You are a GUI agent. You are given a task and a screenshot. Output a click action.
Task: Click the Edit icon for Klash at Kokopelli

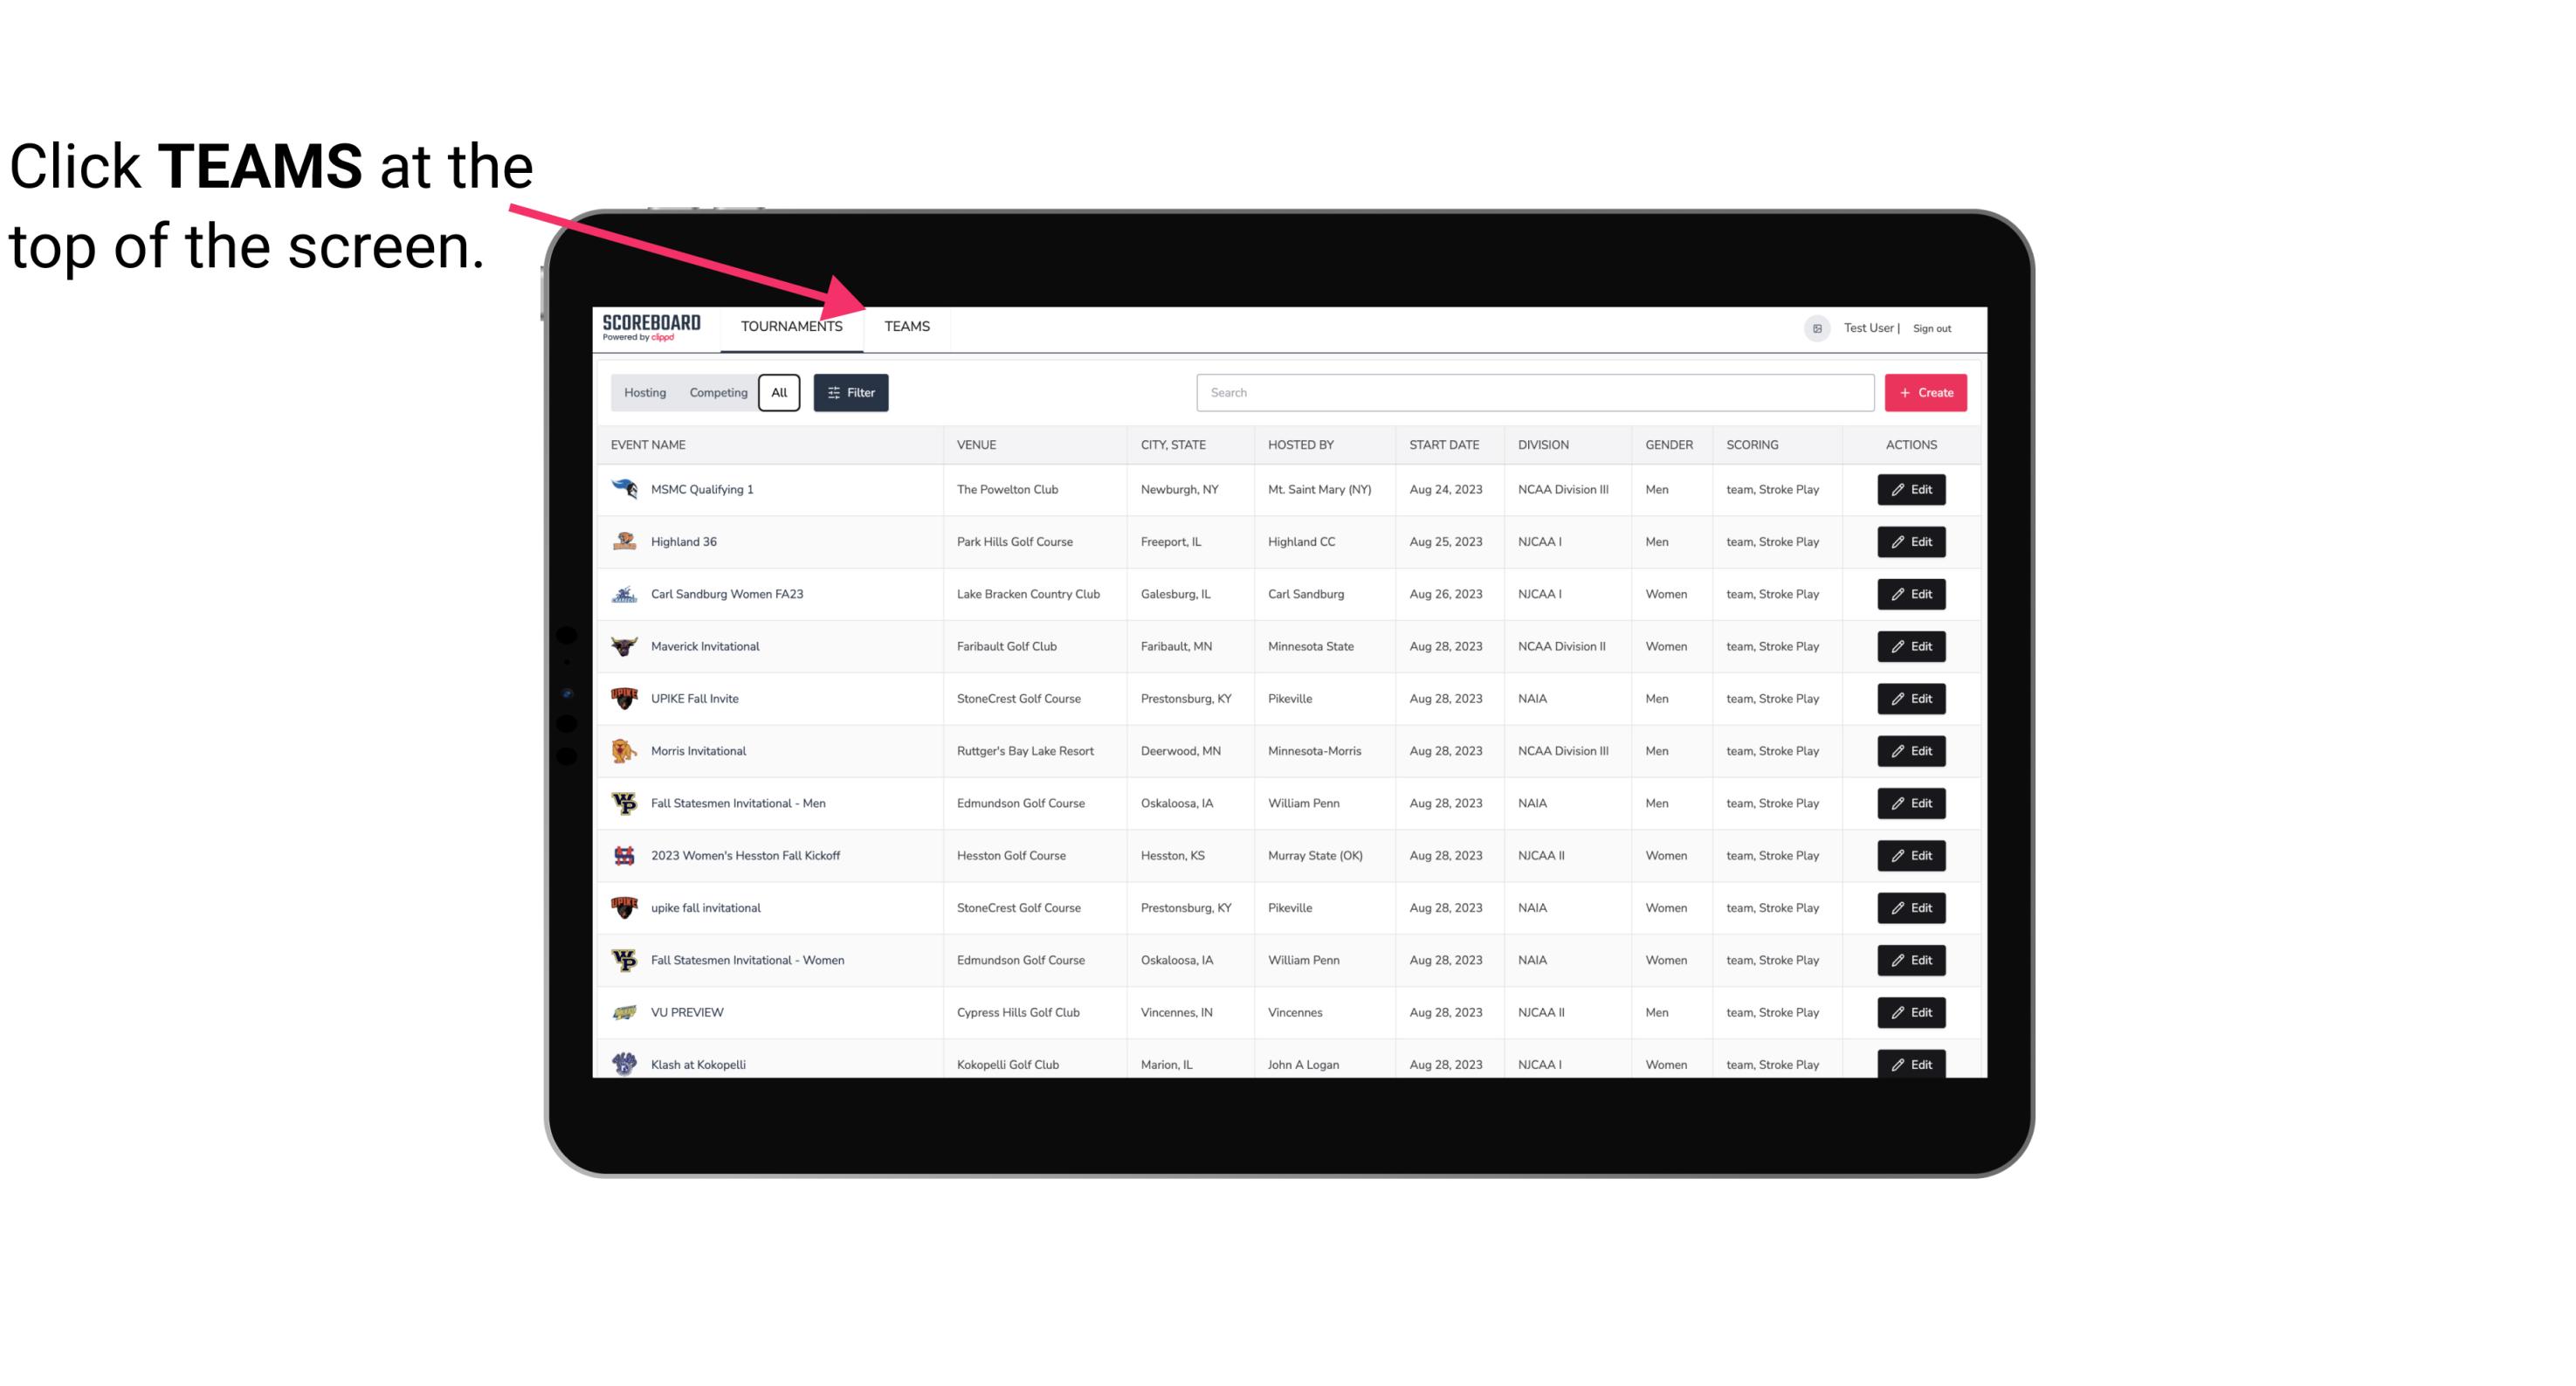click(1914, 1064)
